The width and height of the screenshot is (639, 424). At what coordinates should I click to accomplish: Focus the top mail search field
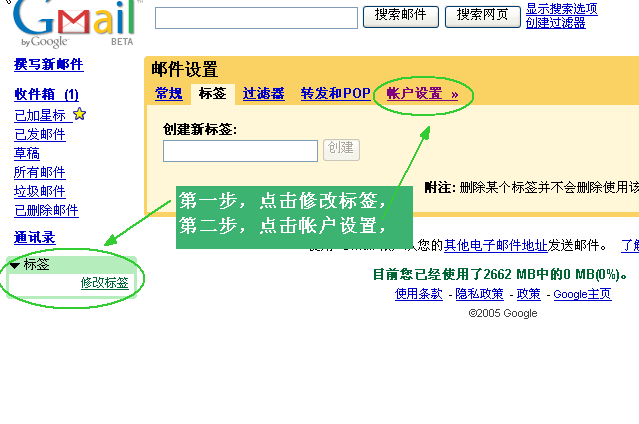tap(256, 18)
